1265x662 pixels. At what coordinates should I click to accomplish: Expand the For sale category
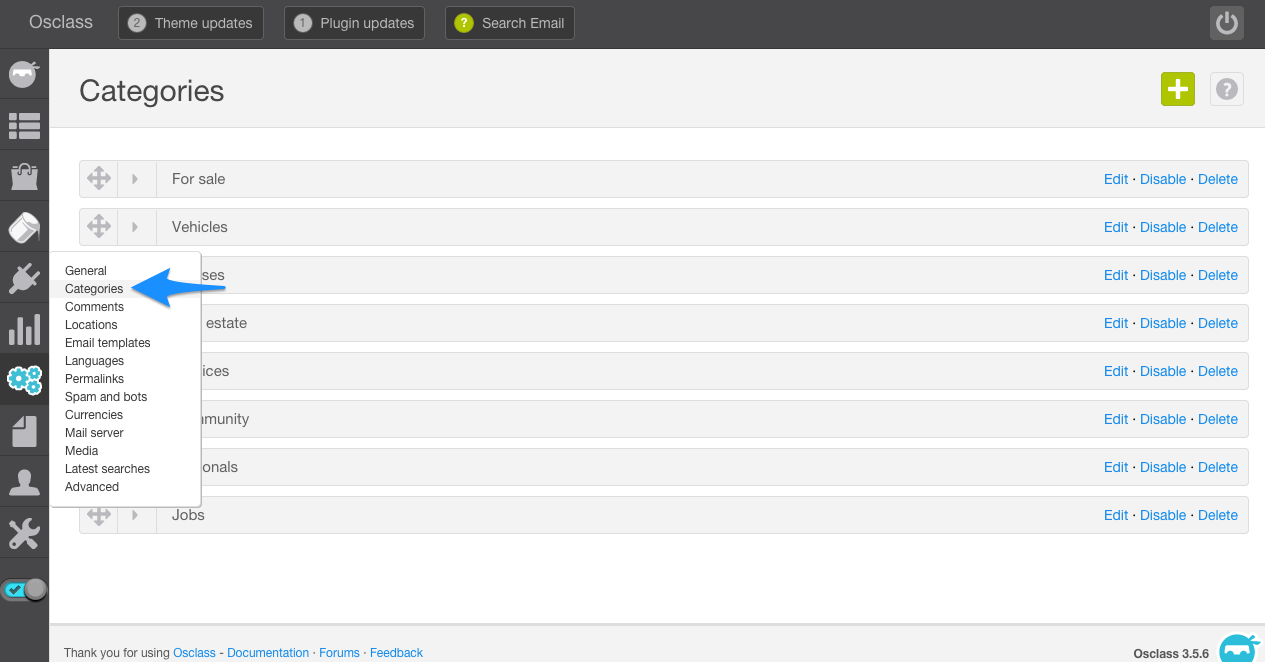click(135, 179)
